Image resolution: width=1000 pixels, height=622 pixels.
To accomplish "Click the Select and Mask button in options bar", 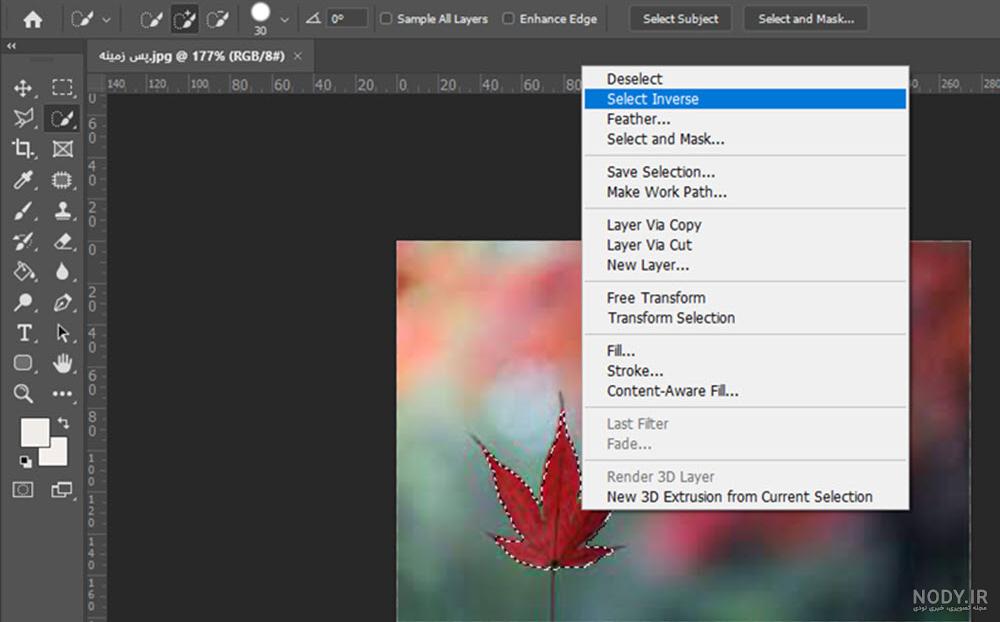I will click(806, 19).
